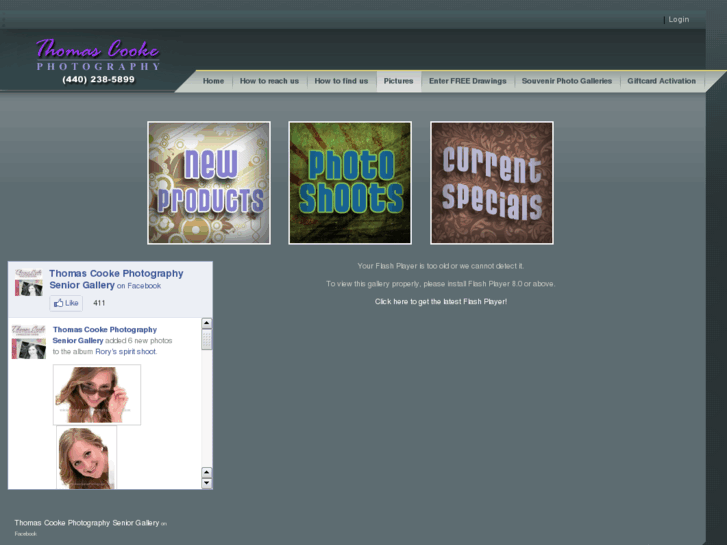View the photo of smiling girl tilting her head
The width and height of the screenshot is (727, 545).
point(87,458)
